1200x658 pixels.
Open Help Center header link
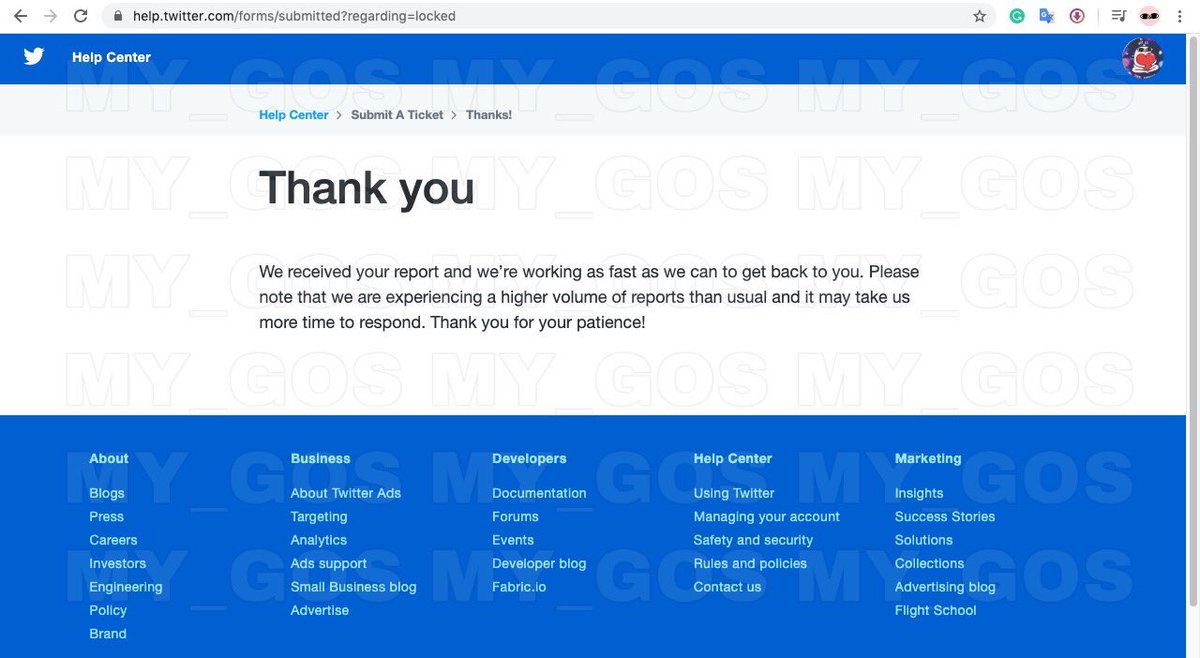coord(111,57)
